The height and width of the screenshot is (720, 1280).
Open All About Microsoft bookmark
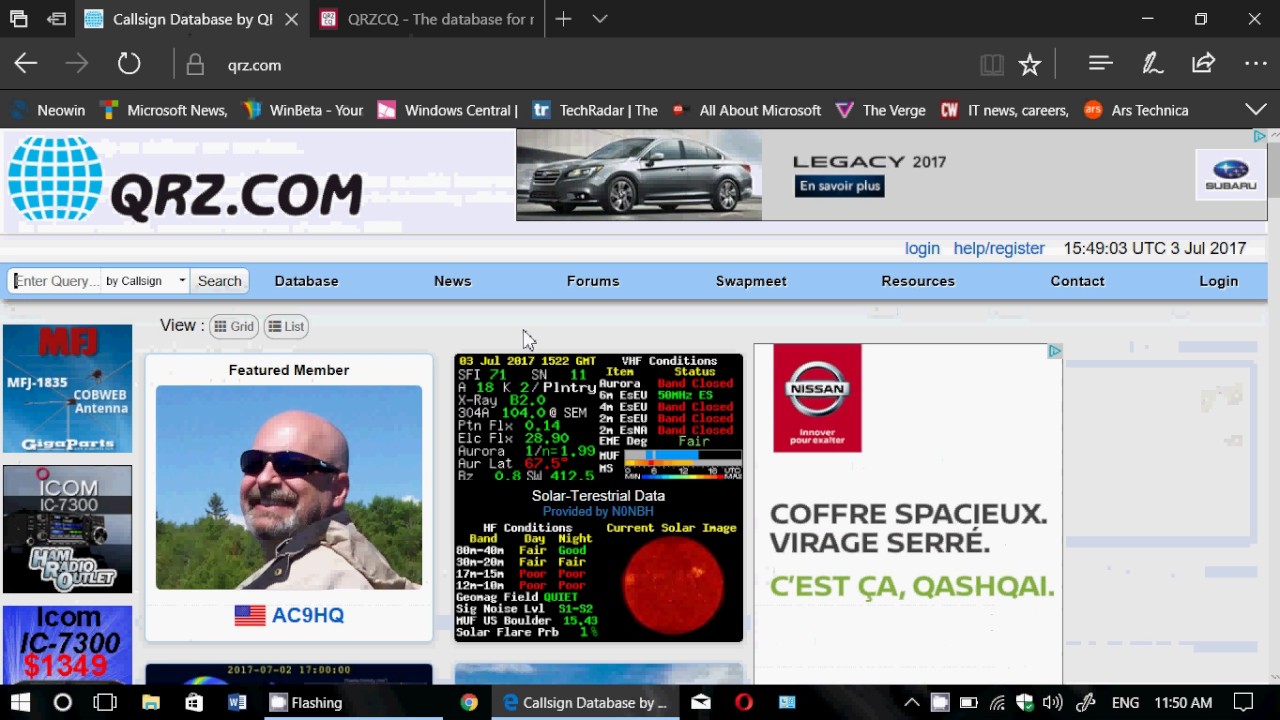pos(747,110)
